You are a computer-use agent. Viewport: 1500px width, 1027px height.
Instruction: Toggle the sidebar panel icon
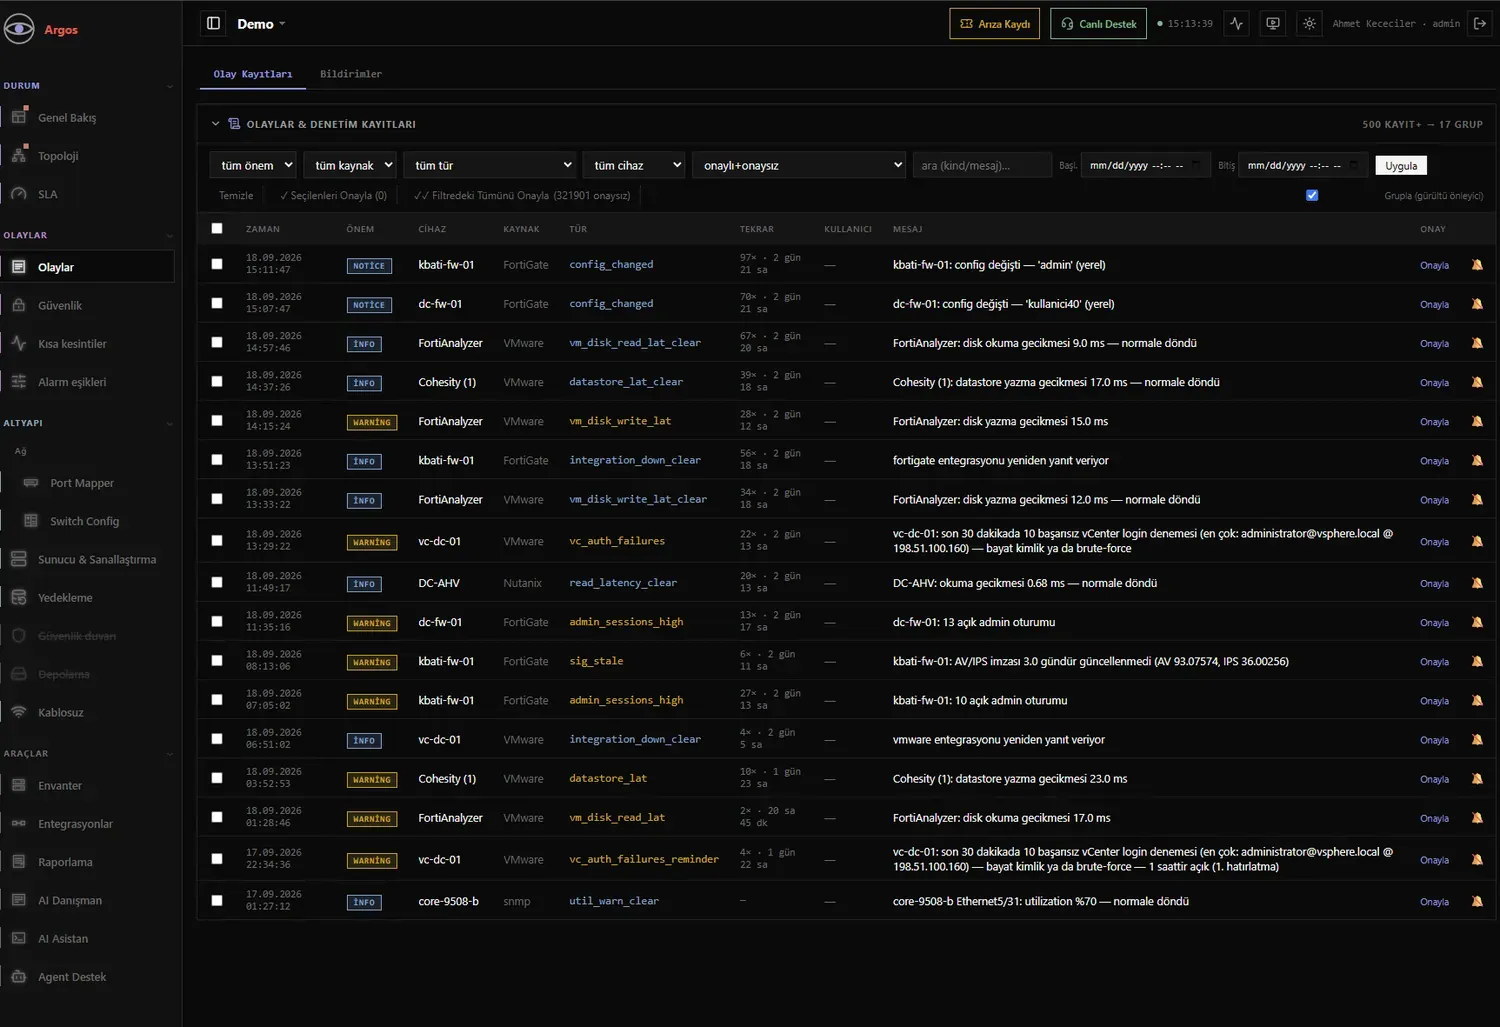pos(213,23)
